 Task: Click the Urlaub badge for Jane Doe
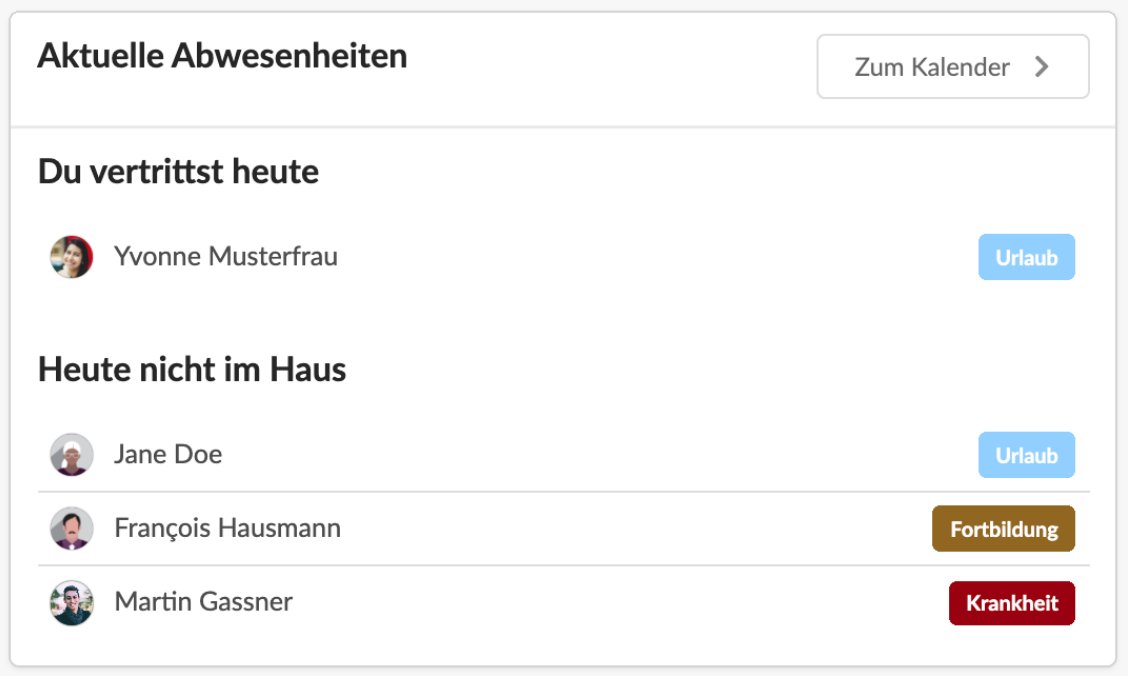(x=1027, y=455)
